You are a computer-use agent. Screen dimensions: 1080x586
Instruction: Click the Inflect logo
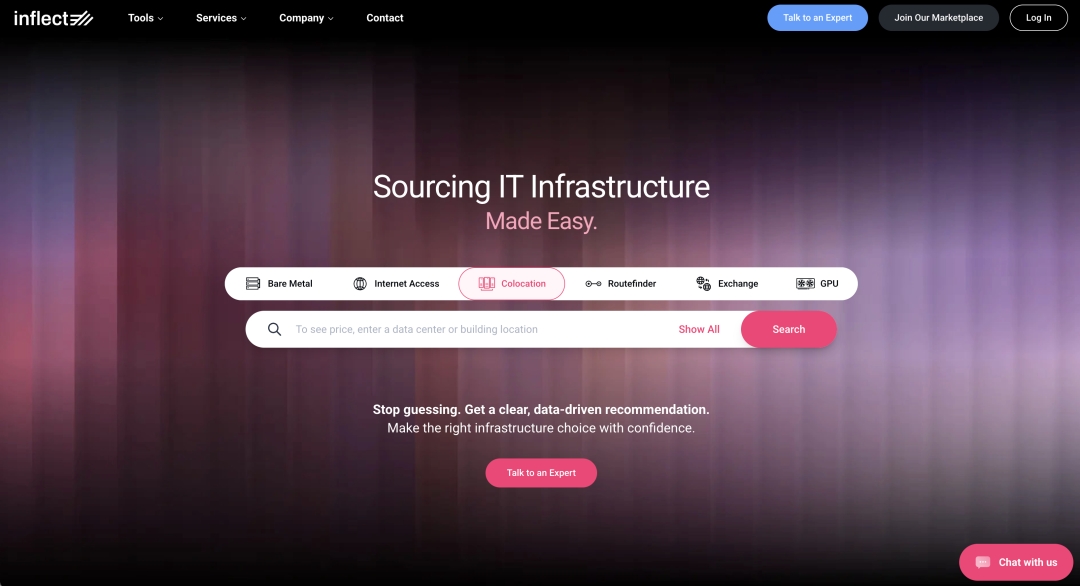click(53, 18)
